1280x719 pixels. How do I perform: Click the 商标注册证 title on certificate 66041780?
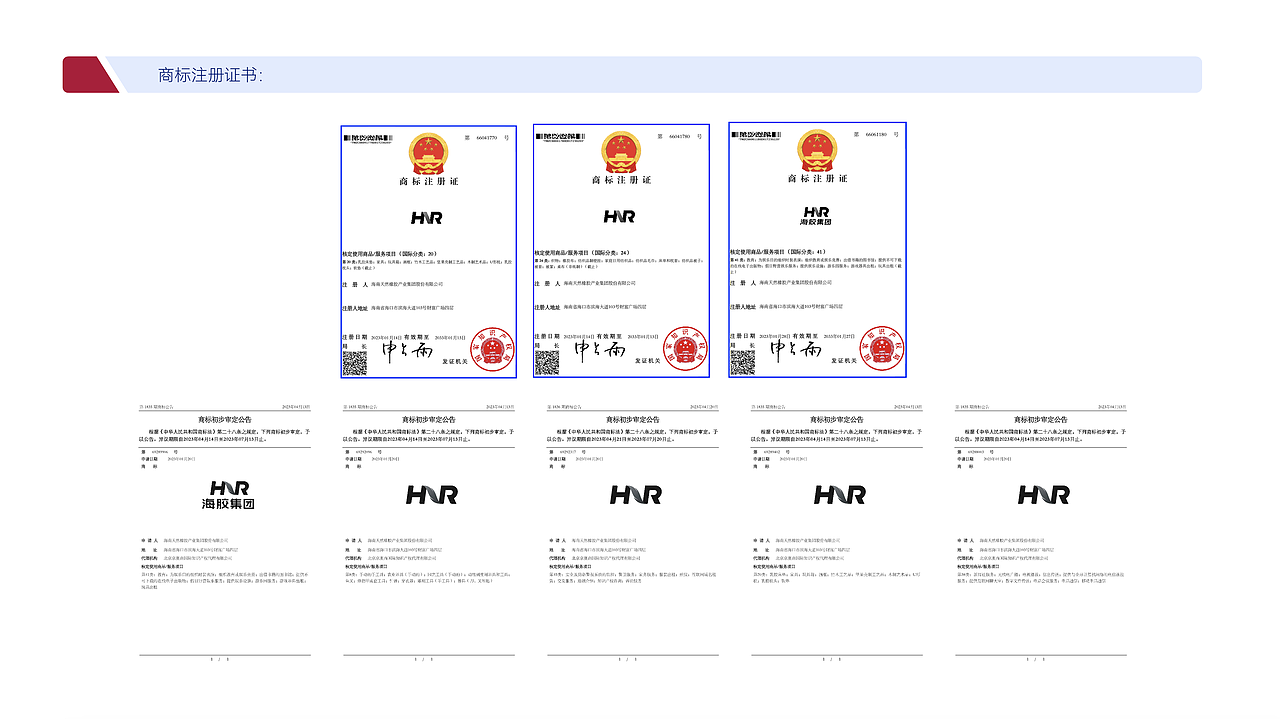pyautogui.click(x=620, y=180)
